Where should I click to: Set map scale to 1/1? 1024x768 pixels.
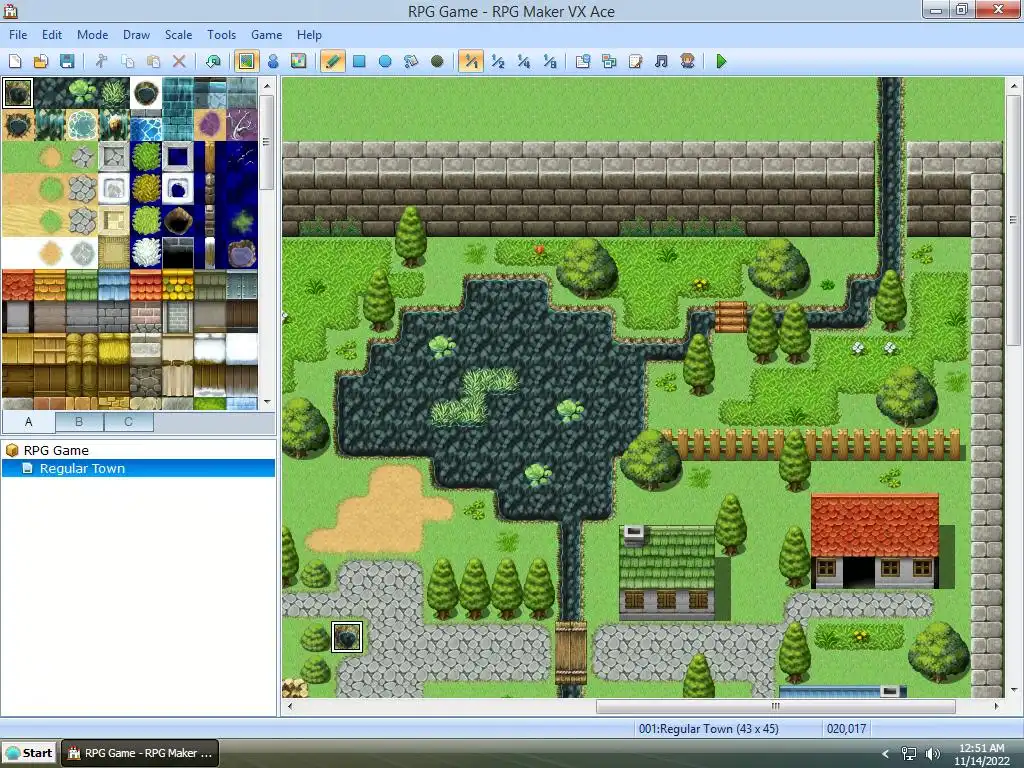click(x=471, y=61)
